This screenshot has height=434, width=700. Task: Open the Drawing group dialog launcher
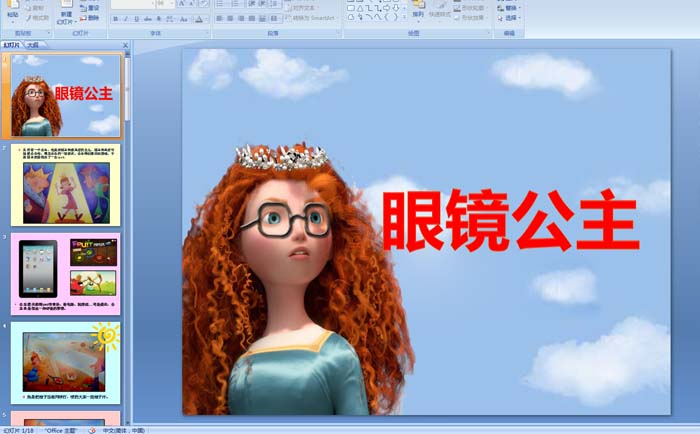[488, 33]
